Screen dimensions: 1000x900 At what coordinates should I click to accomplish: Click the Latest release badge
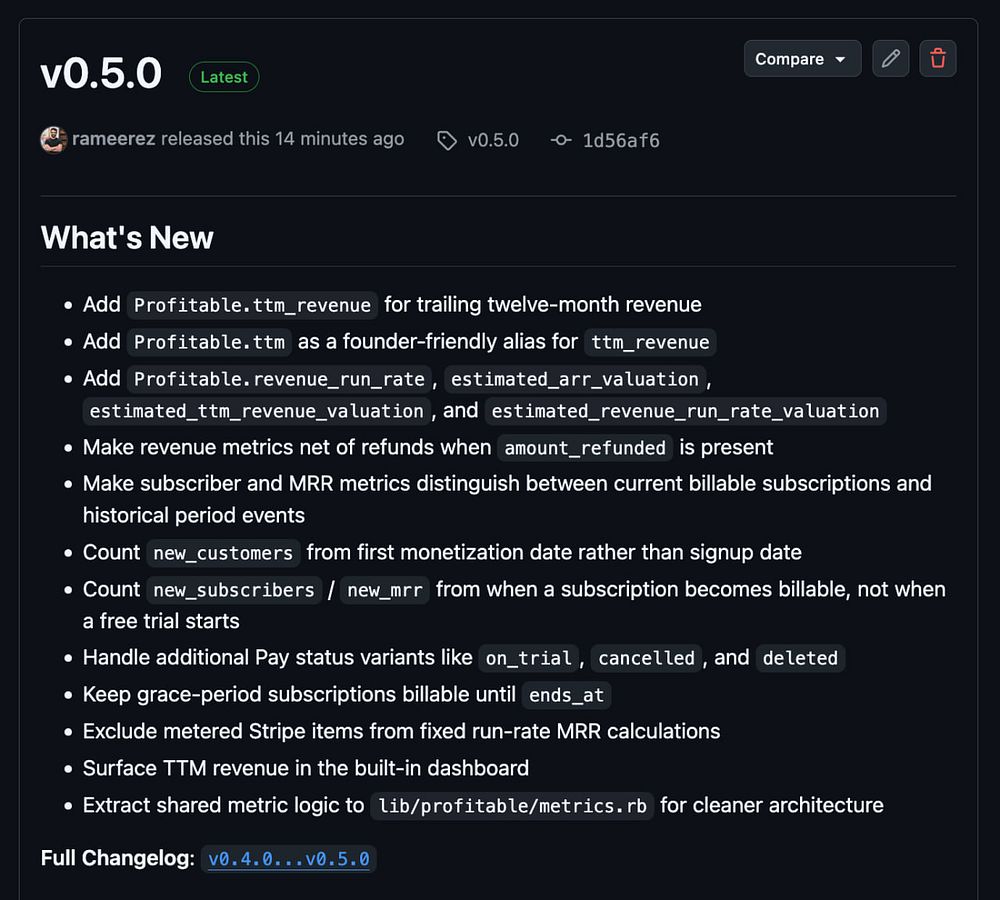pyautogui.click(x=224, y=77)
